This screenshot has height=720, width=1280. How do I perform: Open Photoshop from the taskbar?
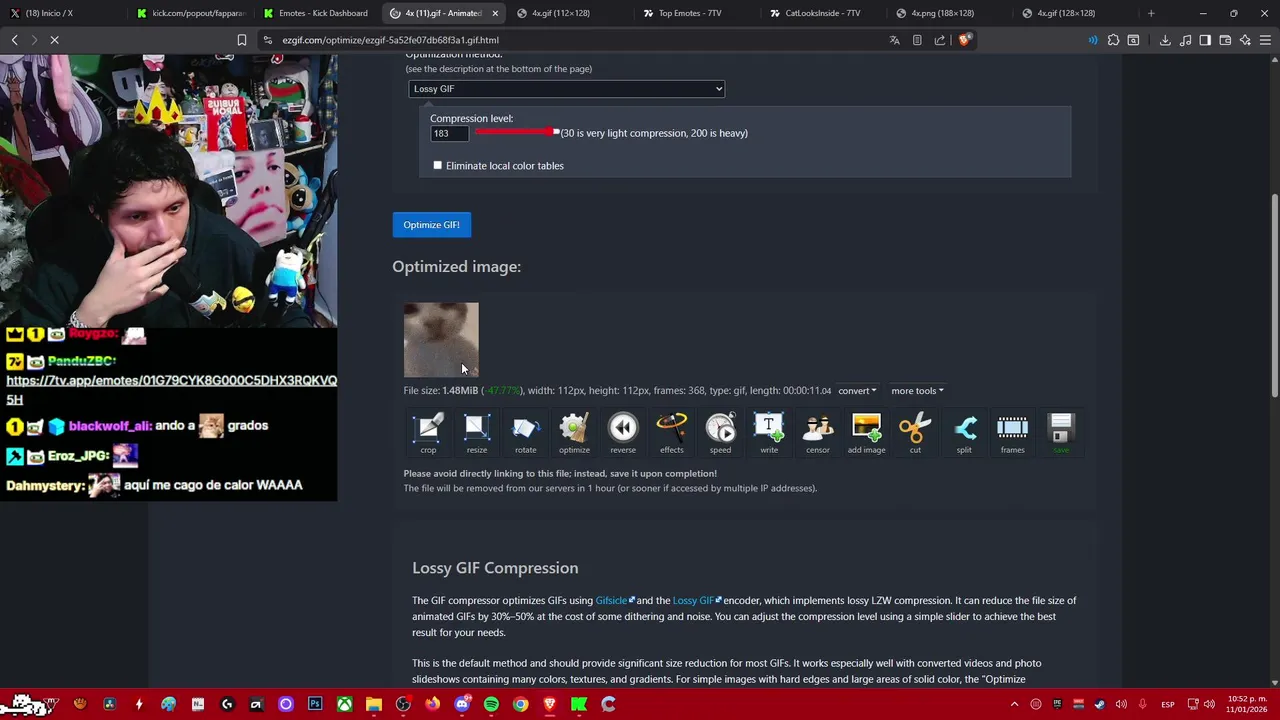(315, 704)
